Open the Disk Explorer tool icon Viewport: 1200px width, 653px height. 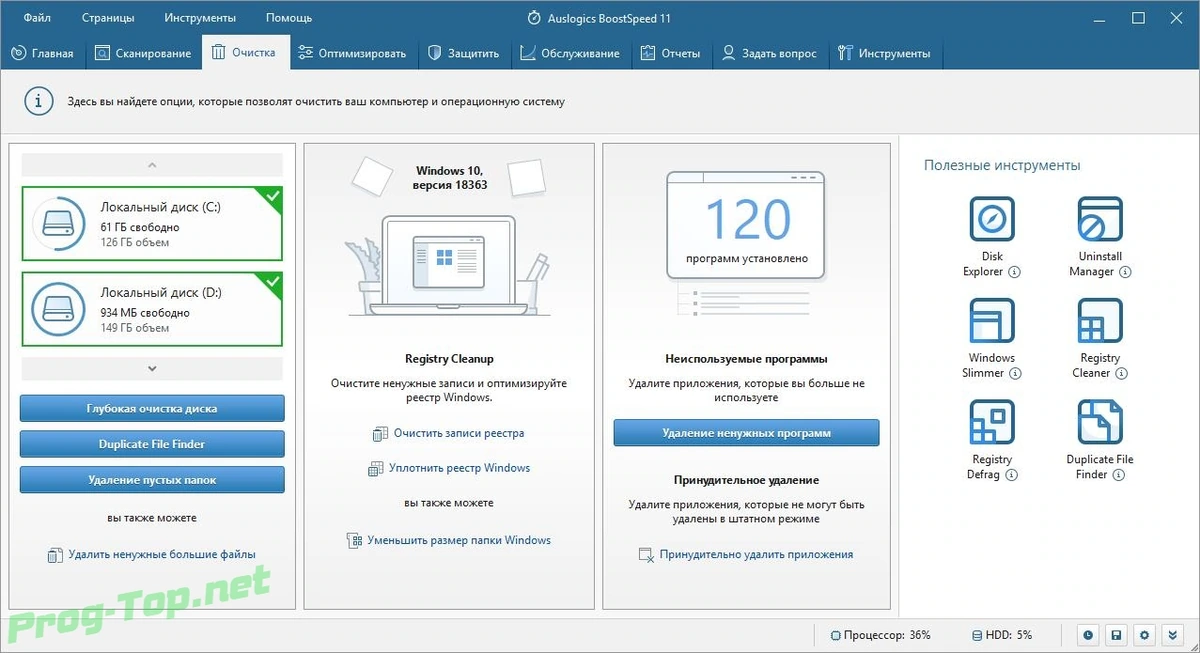[992, 219]
